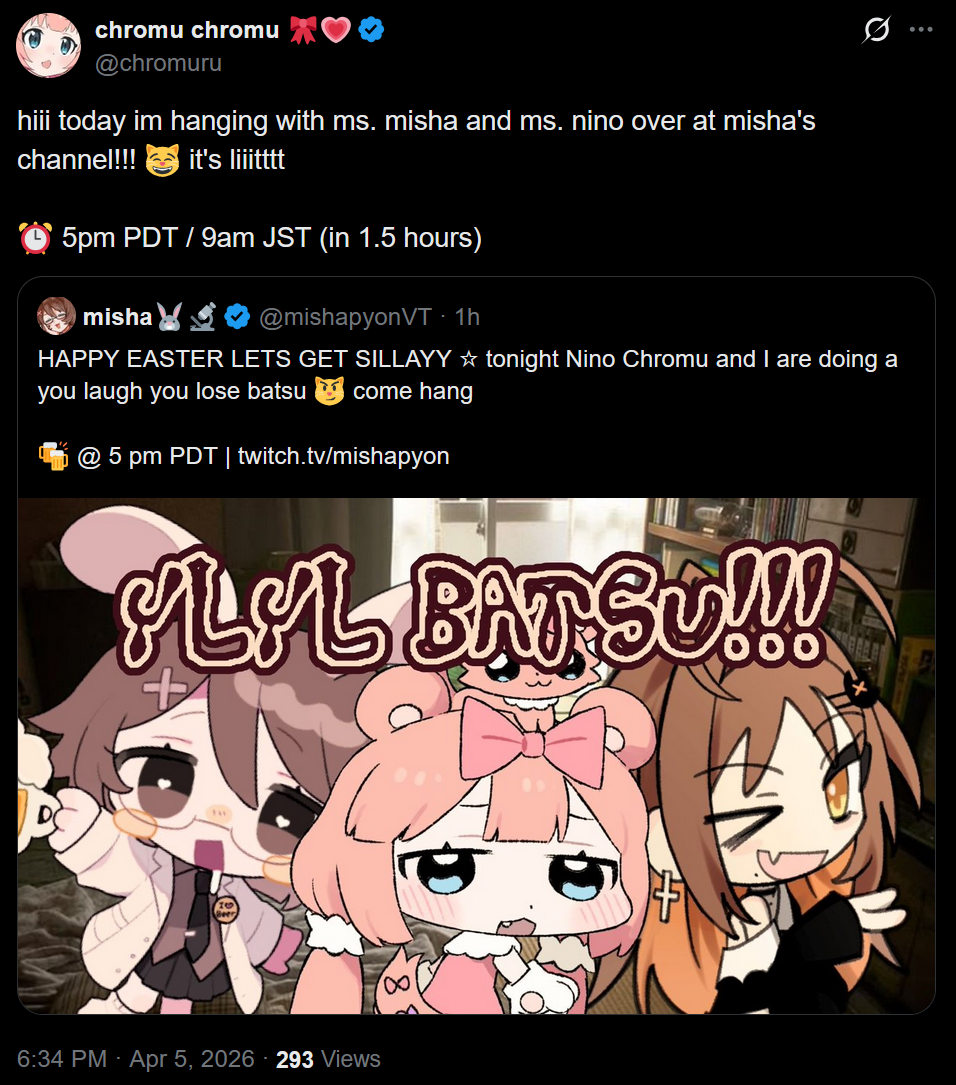Open the quoted post text from misha
Image resolution: width=956 pixels, height=1085 pixels.
tap(468, 374)
